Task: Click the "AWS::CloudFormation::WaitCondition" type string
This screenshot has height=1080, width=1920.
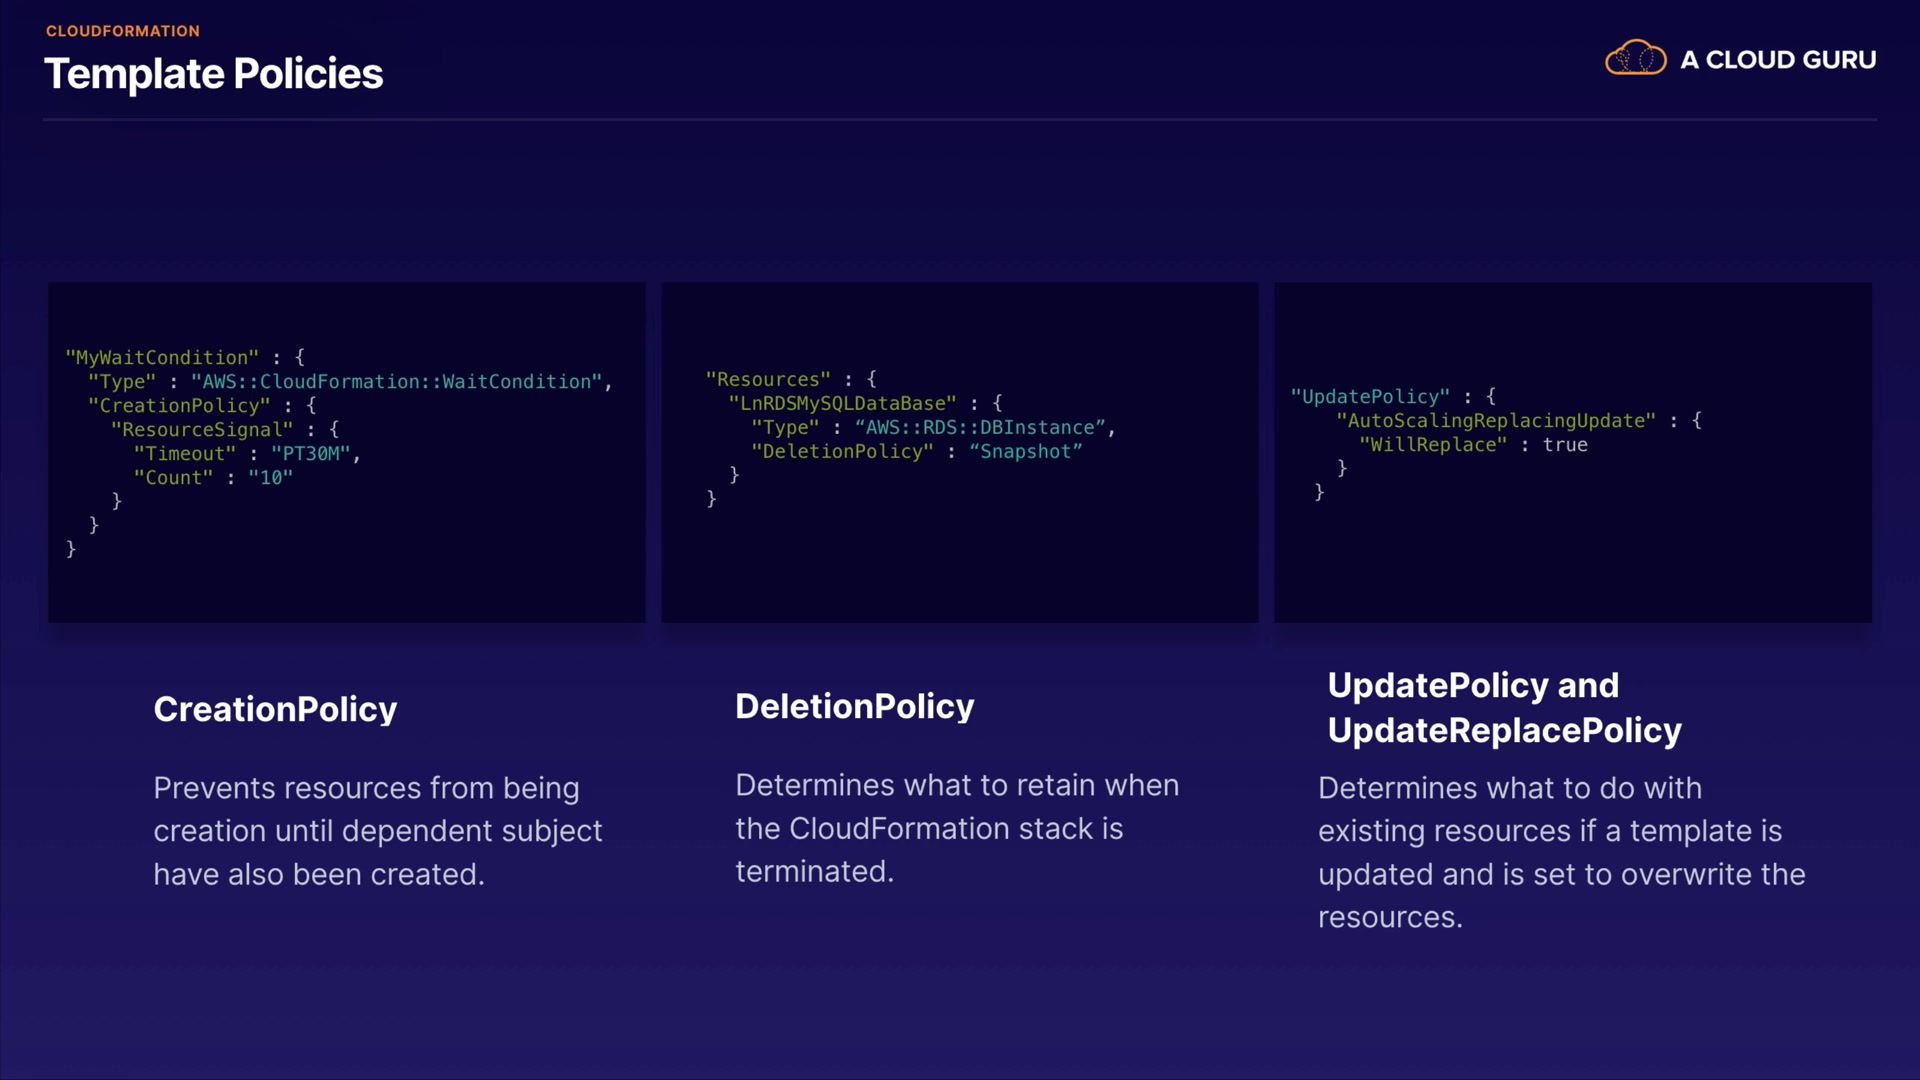Action: pyautogui.click(x=397, y=382)
